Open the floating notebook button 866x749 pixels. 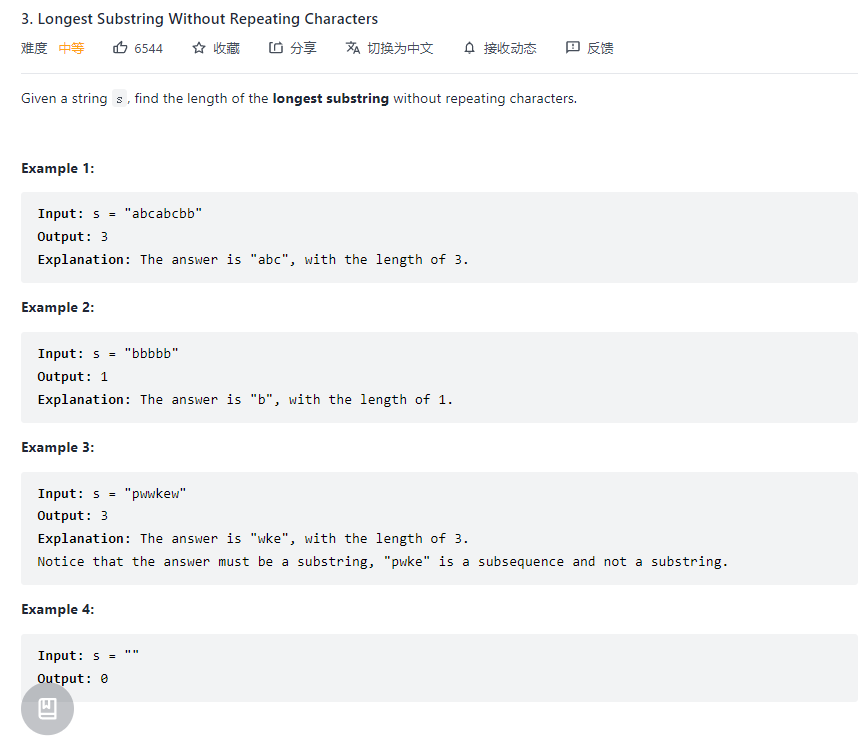coord(47,709)
